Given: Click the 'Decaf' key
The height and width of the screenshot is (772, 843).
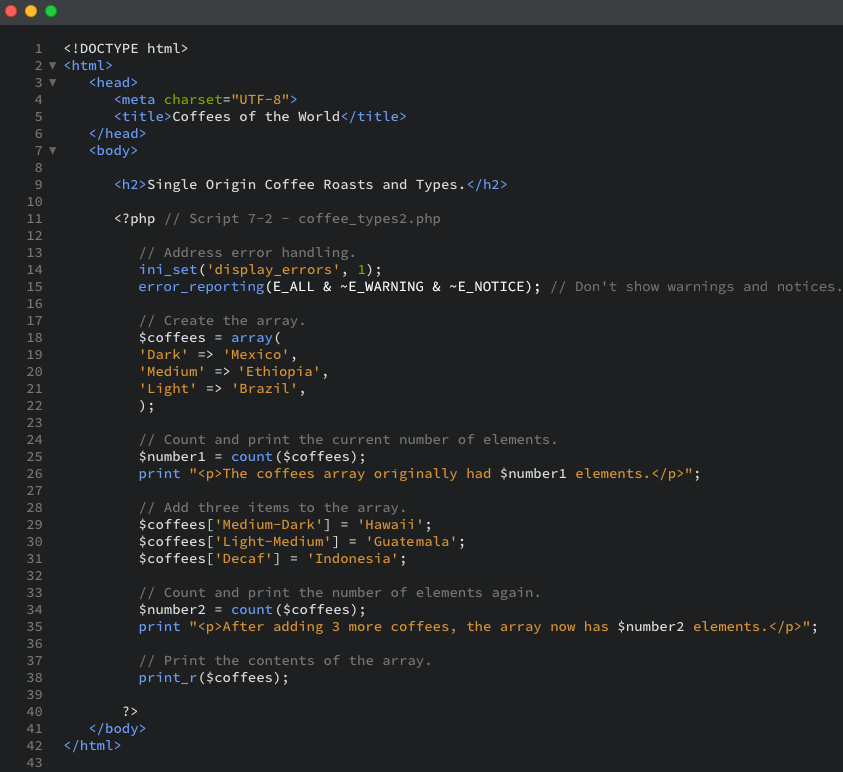Looking at the screenshot, I should 243,559.
